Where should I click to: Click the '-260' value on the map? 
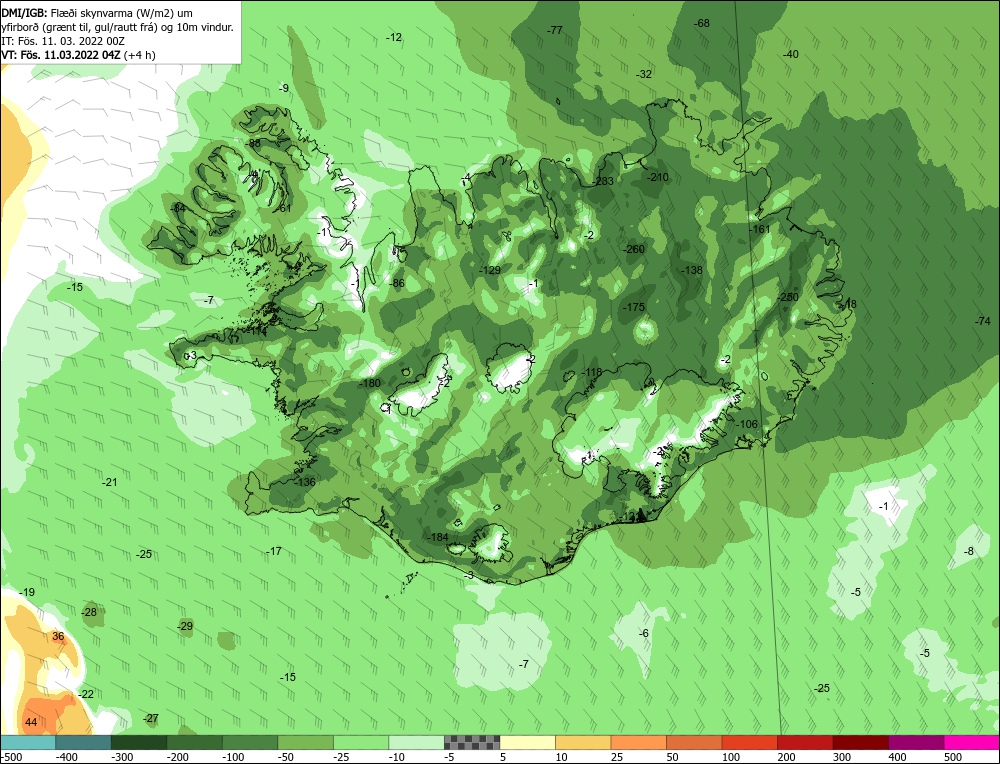pyautogui.click(x=634, y=249)
